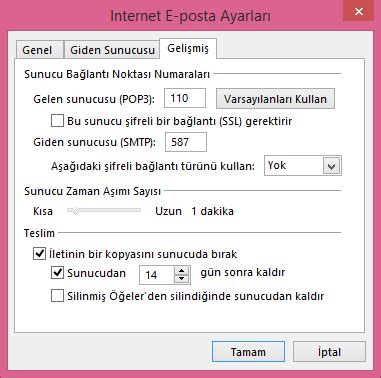Click the Tamam button
Viewport: 381px width, 378px height.
tap(248, 352)
